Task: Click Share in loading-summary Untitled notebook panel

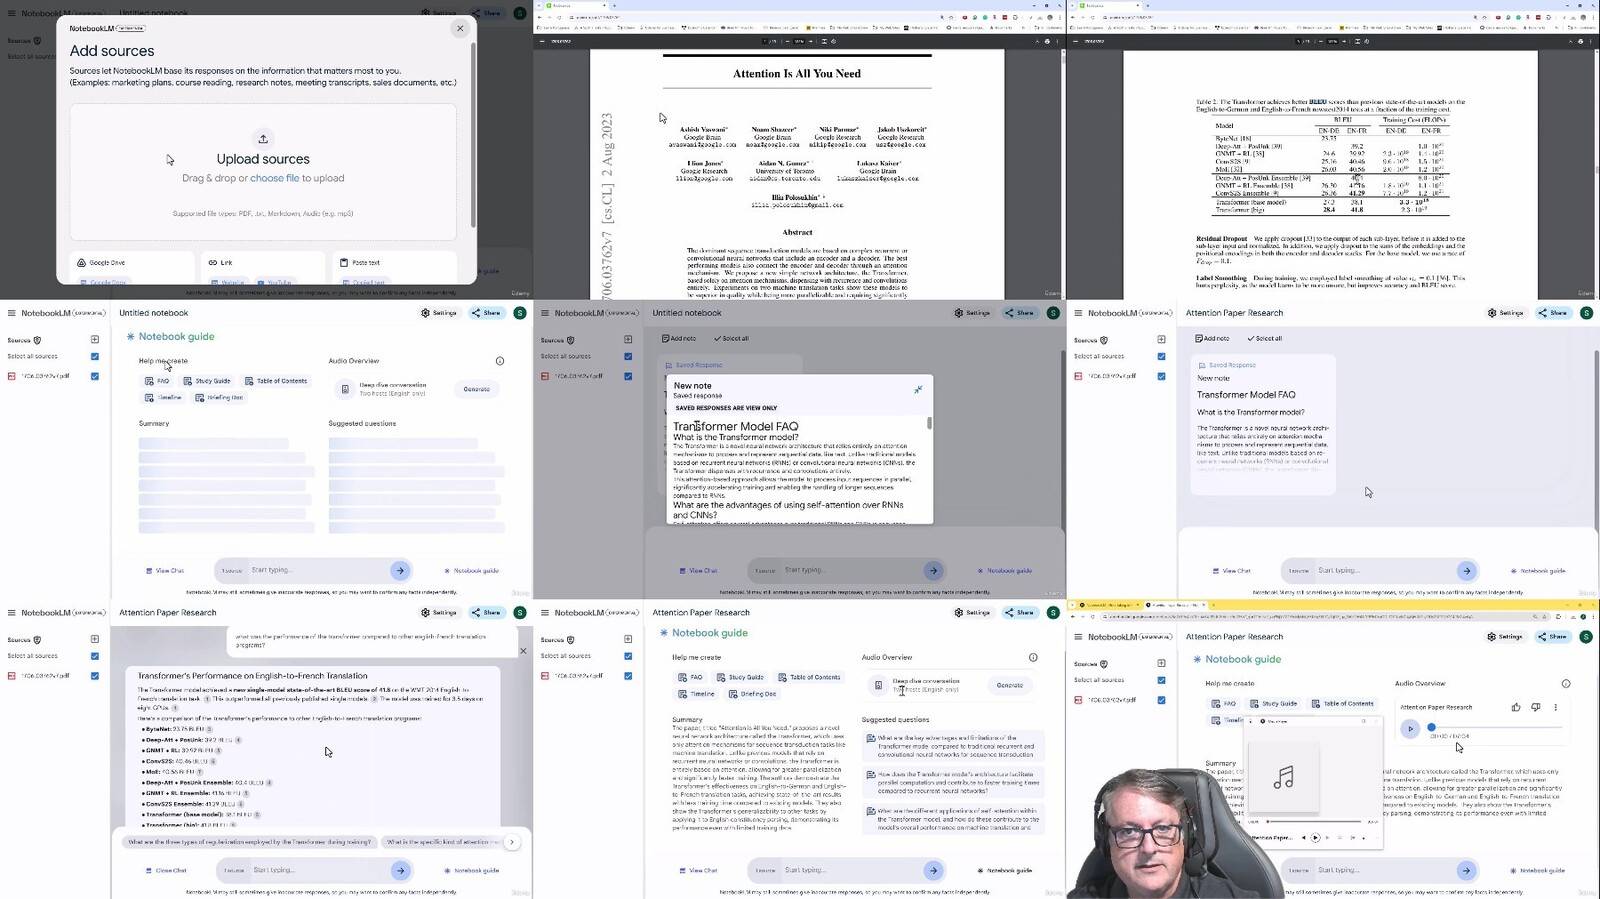Action: [x=486, y=313]
